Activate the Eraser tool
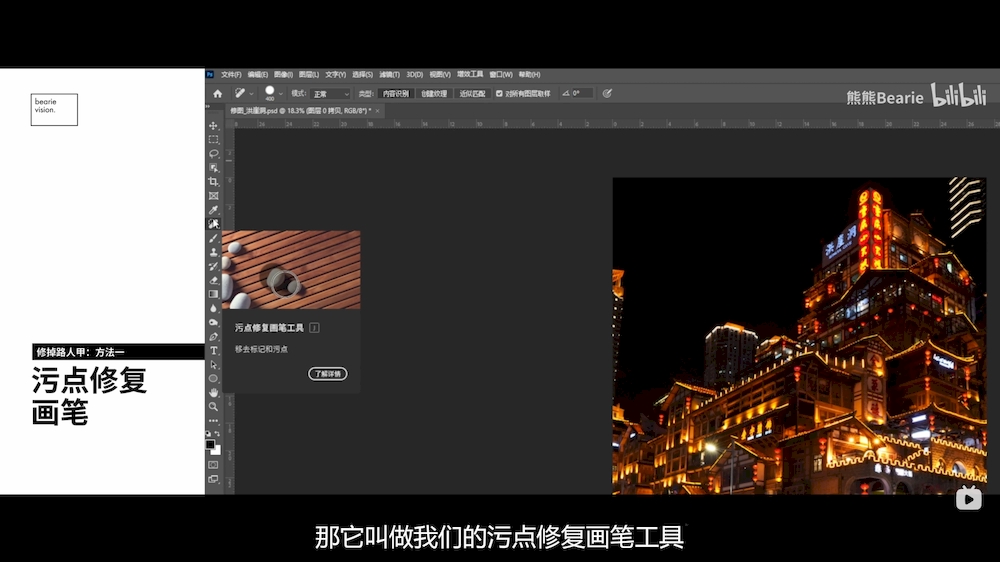Viewport: 1000px width, 562px height. [x=213, y=280]
